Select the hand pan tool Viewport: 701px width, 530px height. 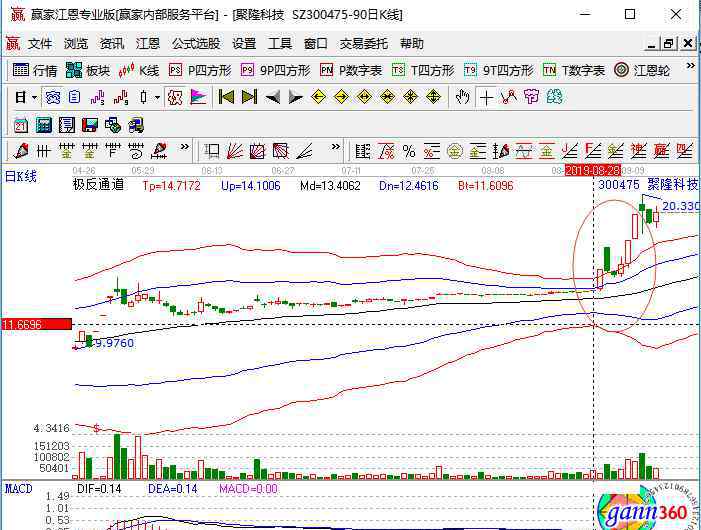(x=463, y=97)
